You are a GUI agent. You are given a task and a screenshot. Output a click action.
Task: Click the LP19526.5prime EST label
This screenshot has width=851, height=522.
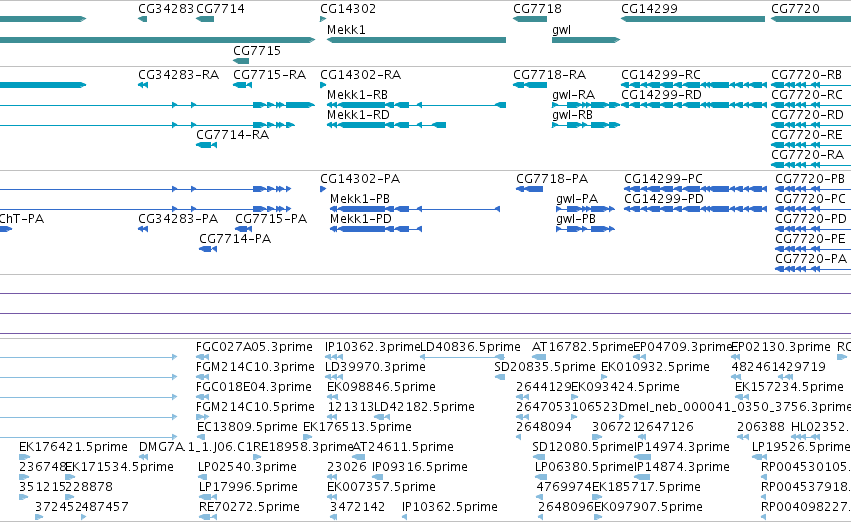801,447
